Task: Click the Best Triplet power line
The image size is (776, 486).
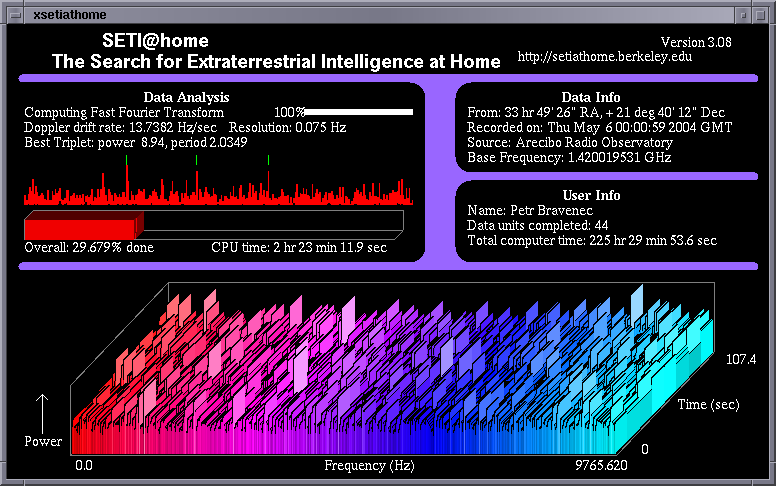Action: point(136,143)
